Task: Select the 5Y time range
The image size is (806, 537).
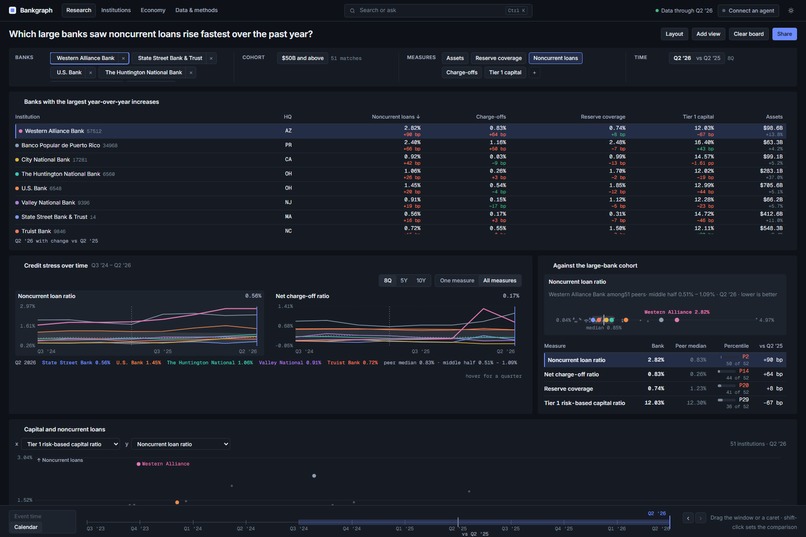Action: pyautogui.click(x=404, y=281)
